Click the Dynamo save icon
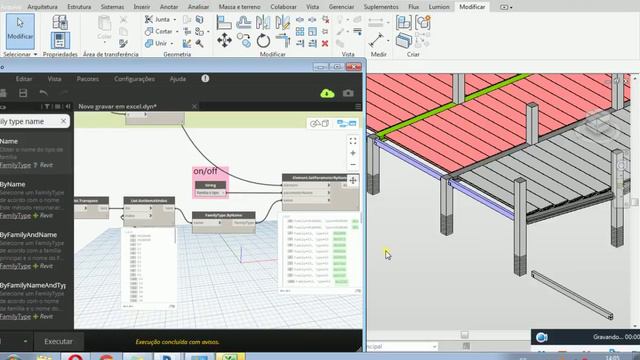 (23, 93)
